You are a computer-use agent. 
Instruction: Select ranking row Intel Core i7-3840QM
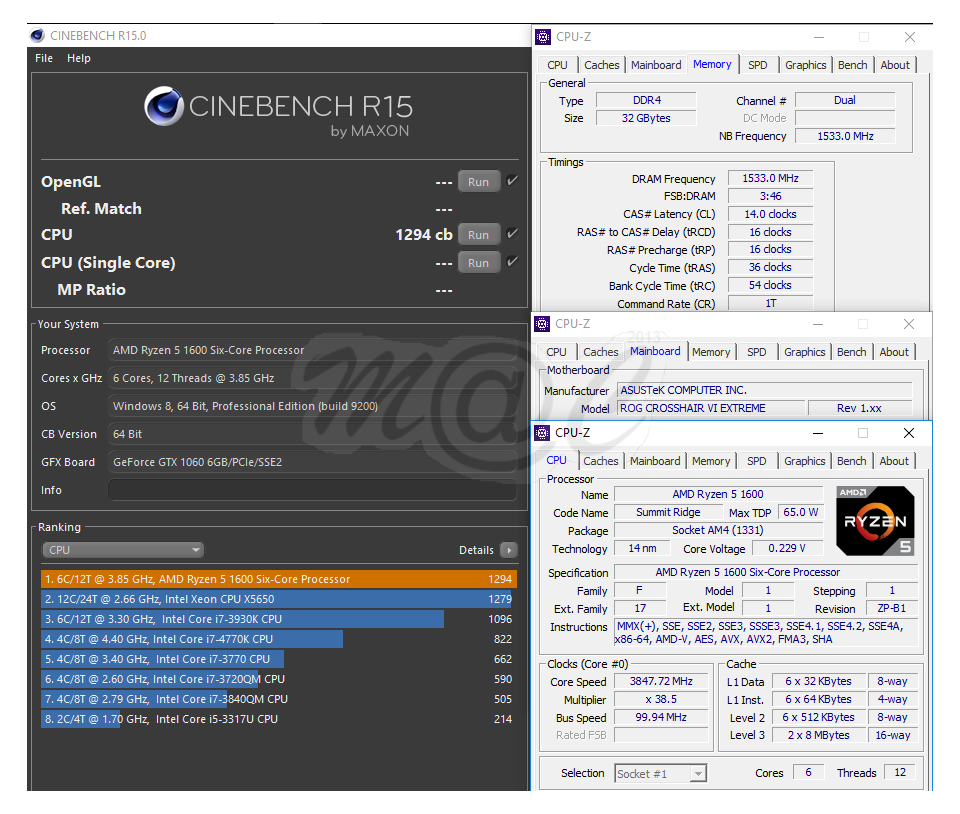point(279,699)
